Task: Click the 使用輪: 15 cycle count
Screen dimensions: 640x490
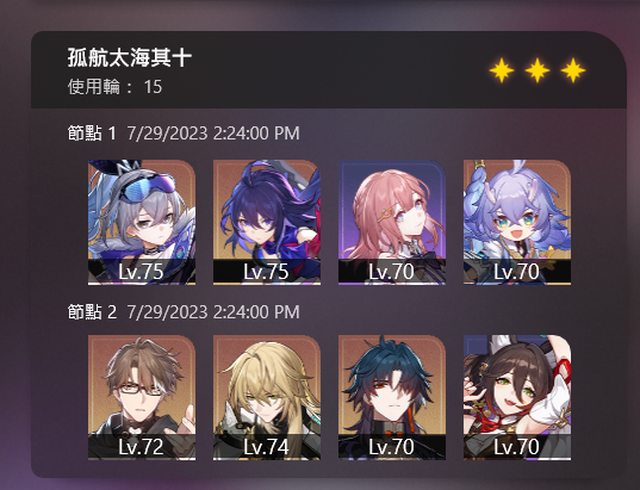Action: point(115,87)
